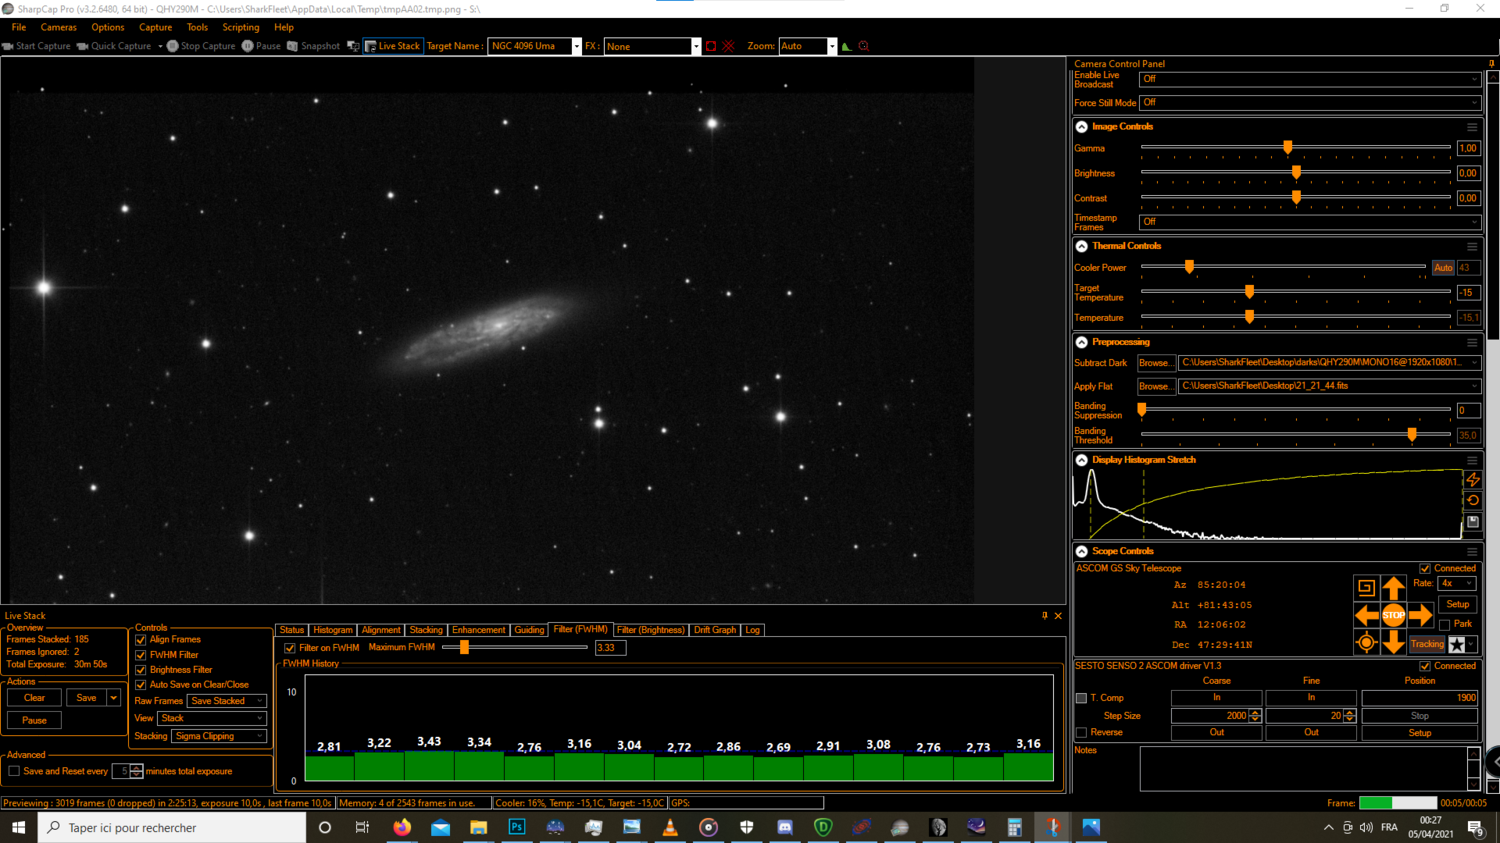Open the Target Name dropdown

click(x=576, y=45)
